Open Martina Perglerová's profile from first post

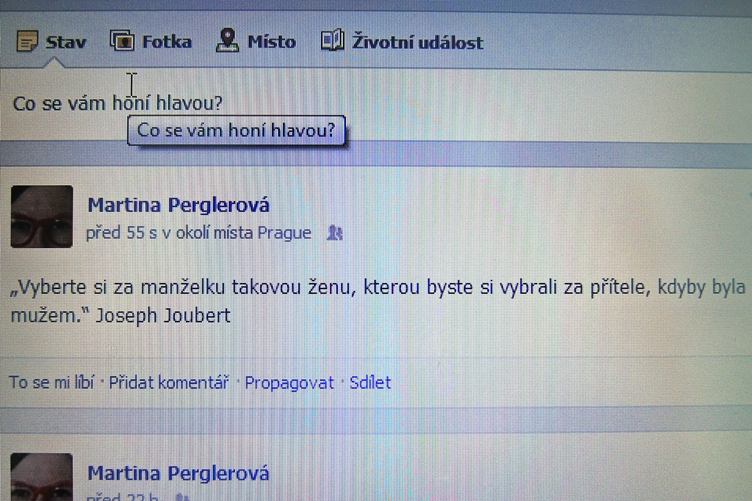pos(178,205)
